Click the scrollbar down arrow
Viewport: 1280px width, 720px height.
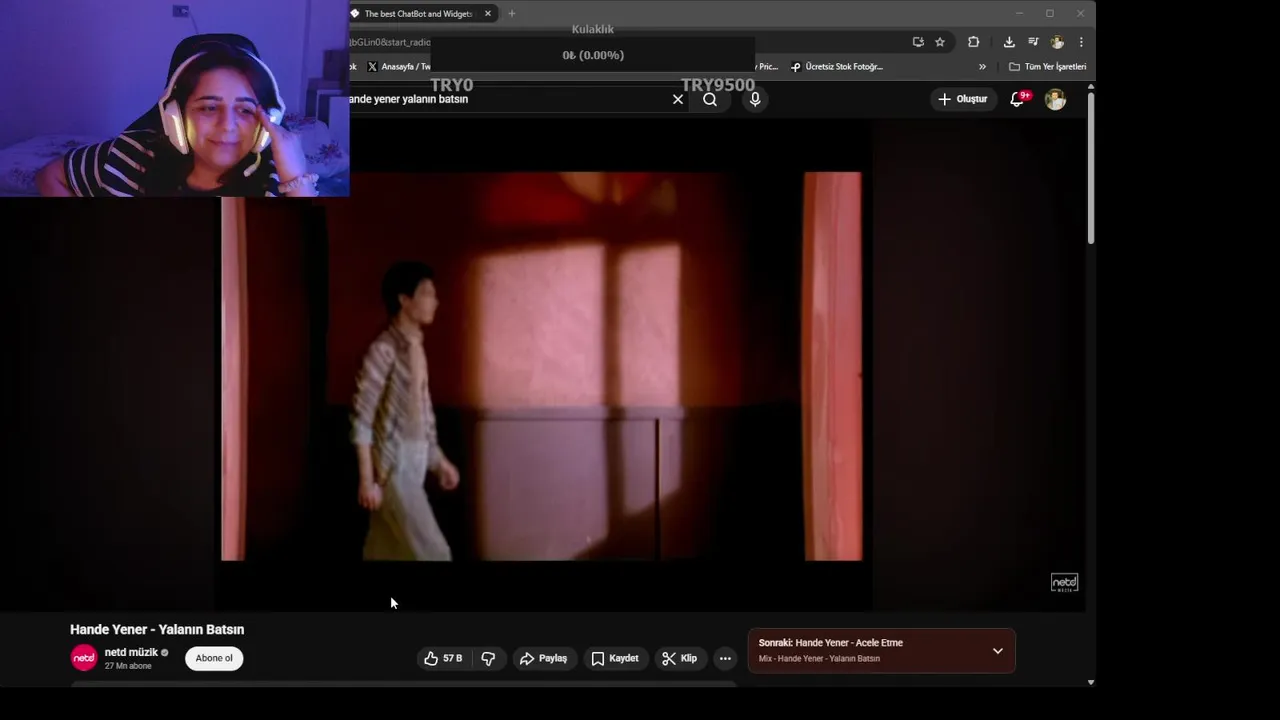[1091, 682]
